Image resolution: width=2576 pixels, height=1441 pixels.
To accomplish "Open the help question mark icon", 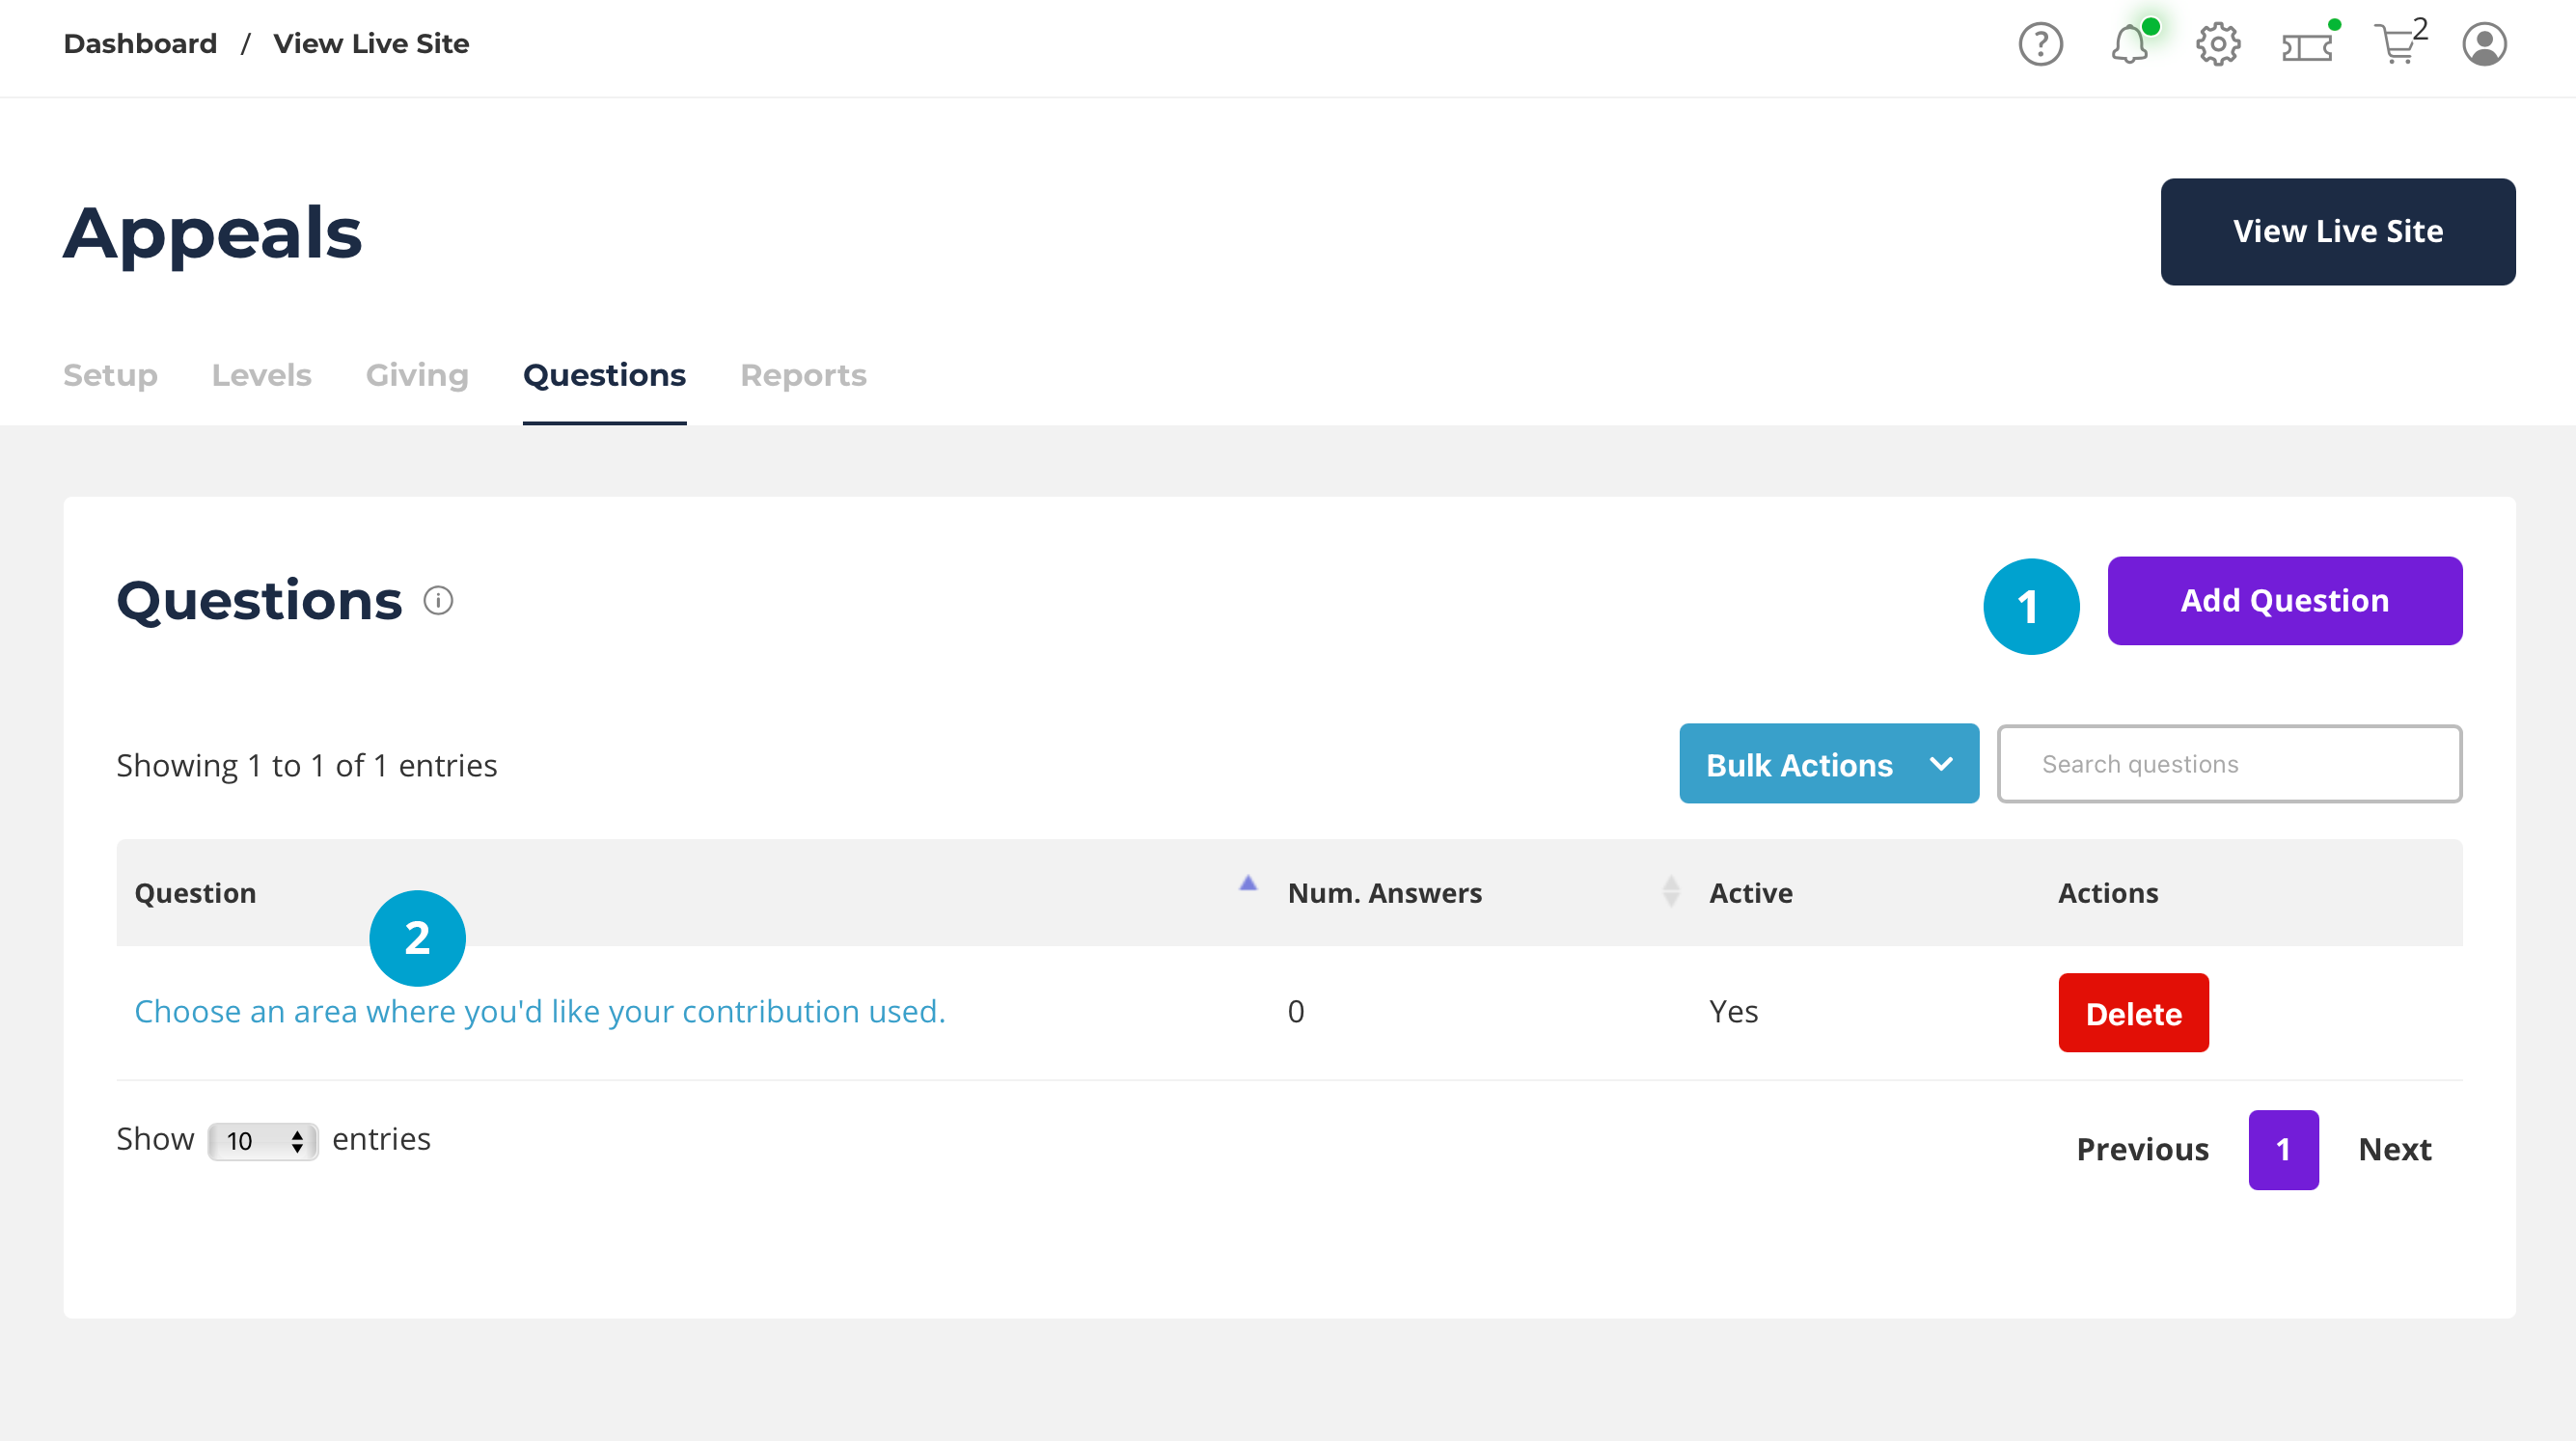I will (2040, 44).
